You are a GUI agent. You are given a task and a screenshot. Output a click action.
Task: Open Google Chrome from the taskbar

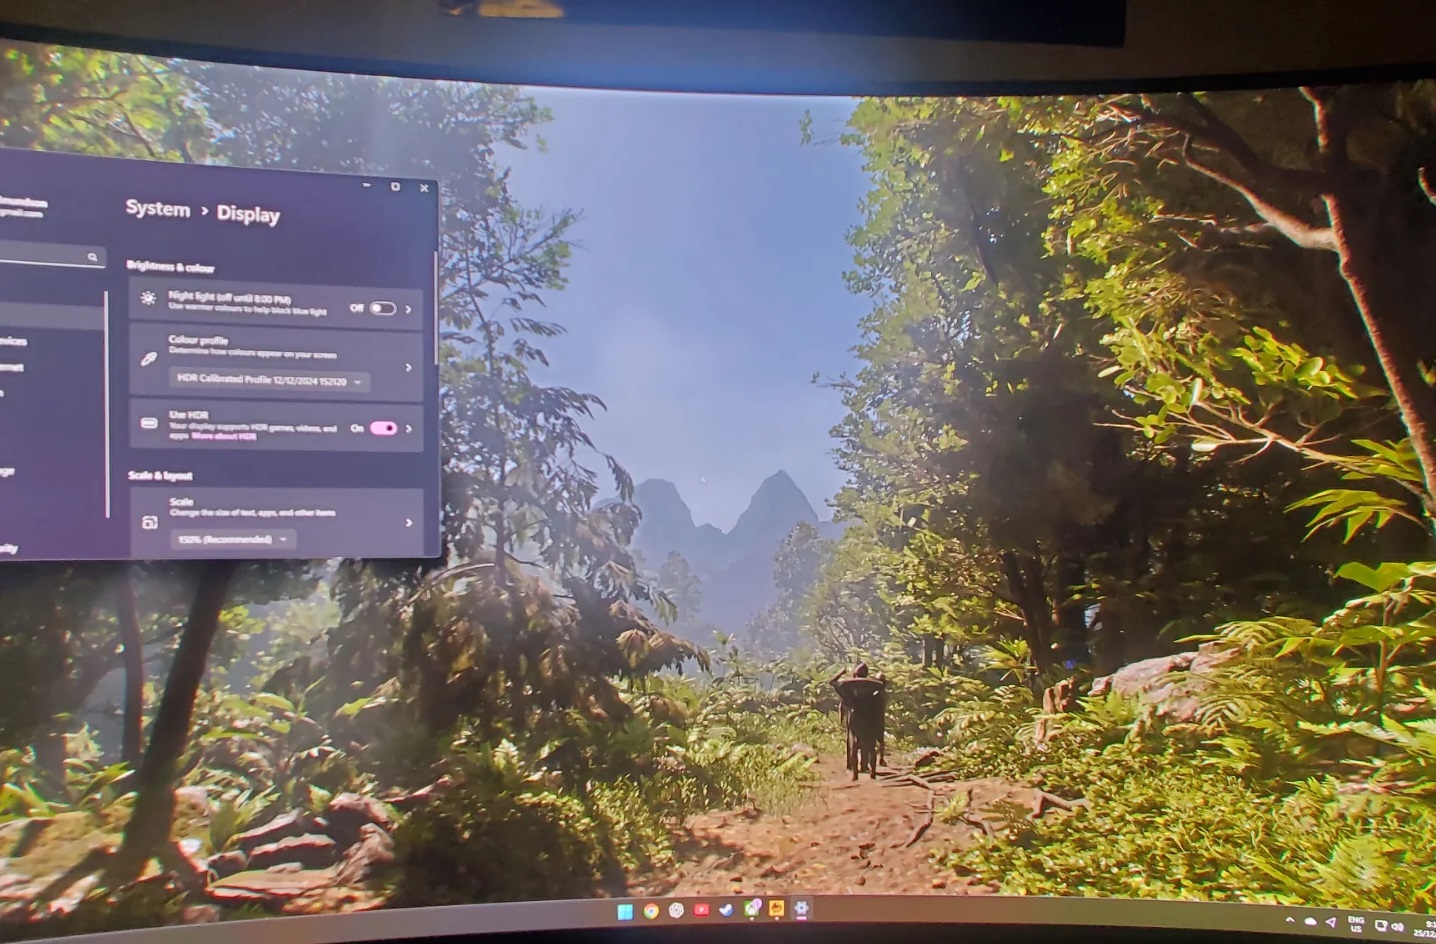(651, 911)
